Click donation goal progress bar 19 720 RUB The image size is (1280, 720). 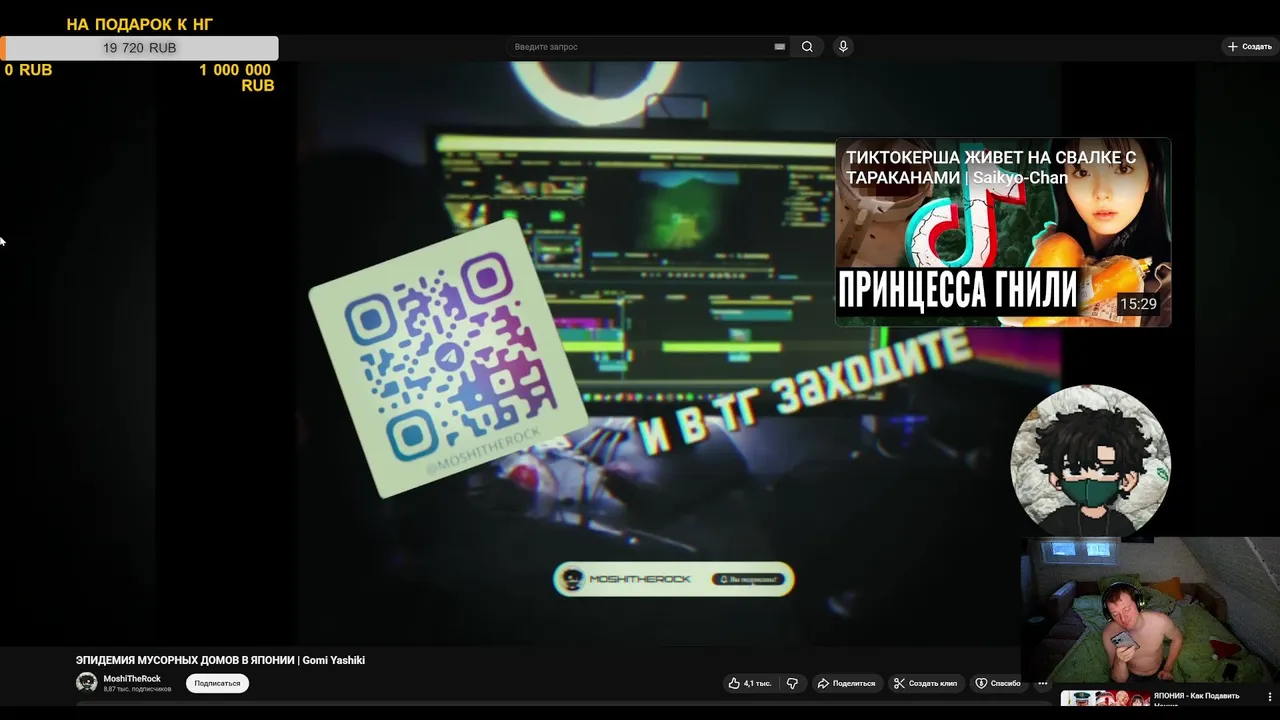click(139, 48)
